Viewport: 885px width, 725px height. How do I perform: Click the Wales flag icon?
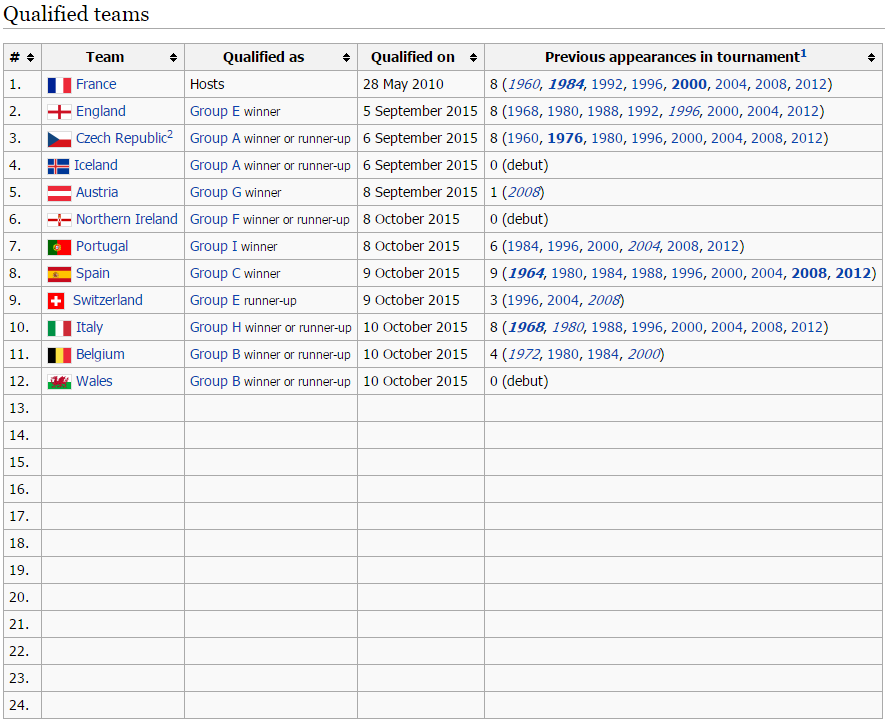59,383
